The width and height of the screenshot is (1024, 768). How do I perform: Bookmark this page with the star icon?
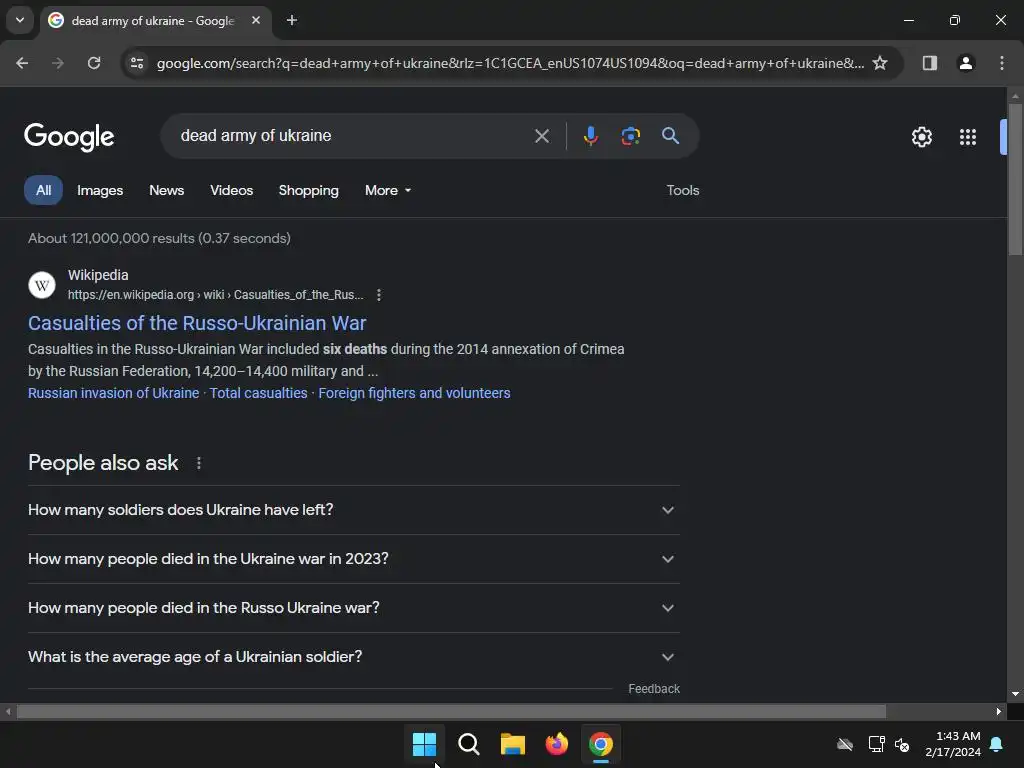[x=880, y=63]
